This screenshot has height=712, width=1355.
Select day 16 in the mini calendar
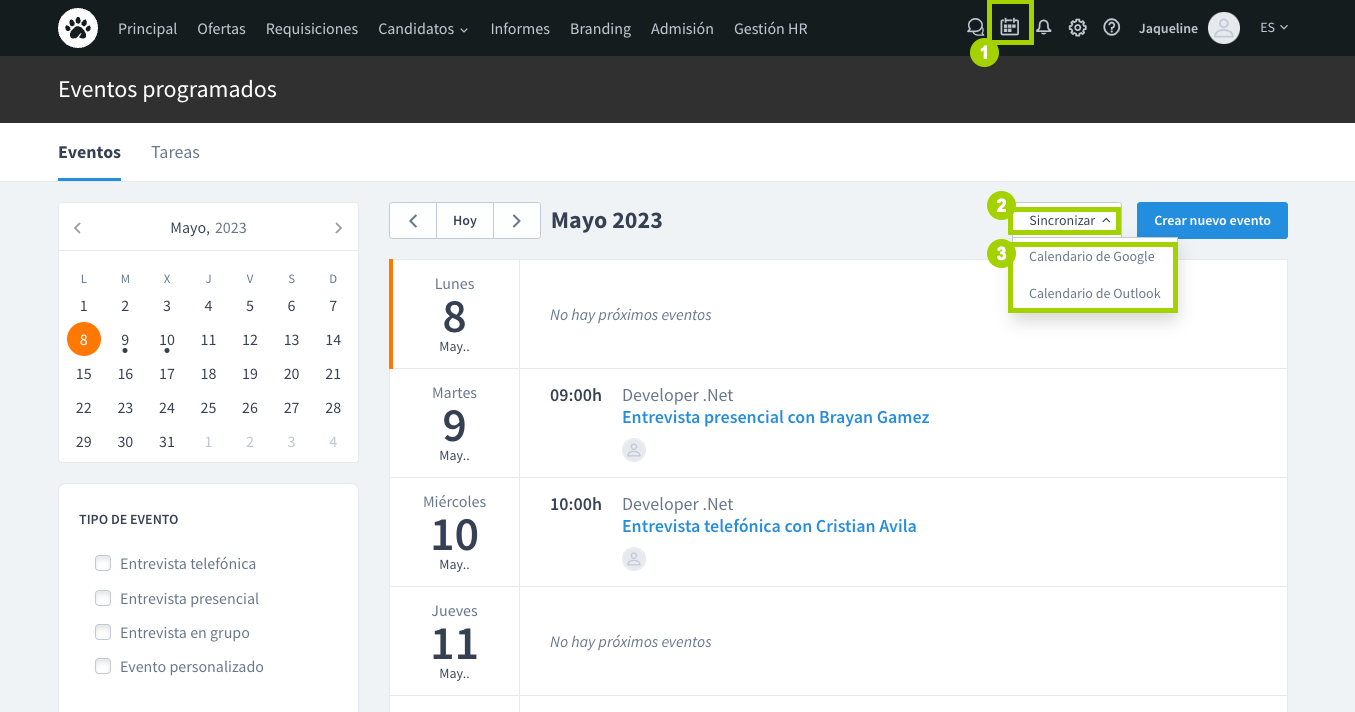[125, 374]
